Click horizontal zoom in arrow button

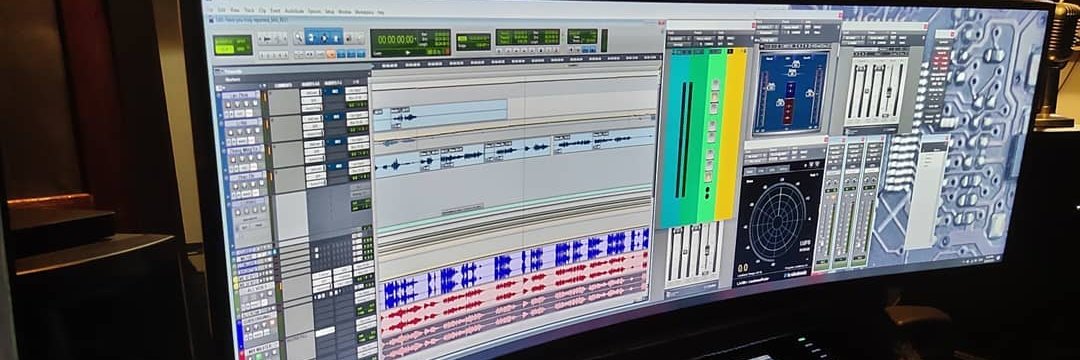click(x=284, y=38)
